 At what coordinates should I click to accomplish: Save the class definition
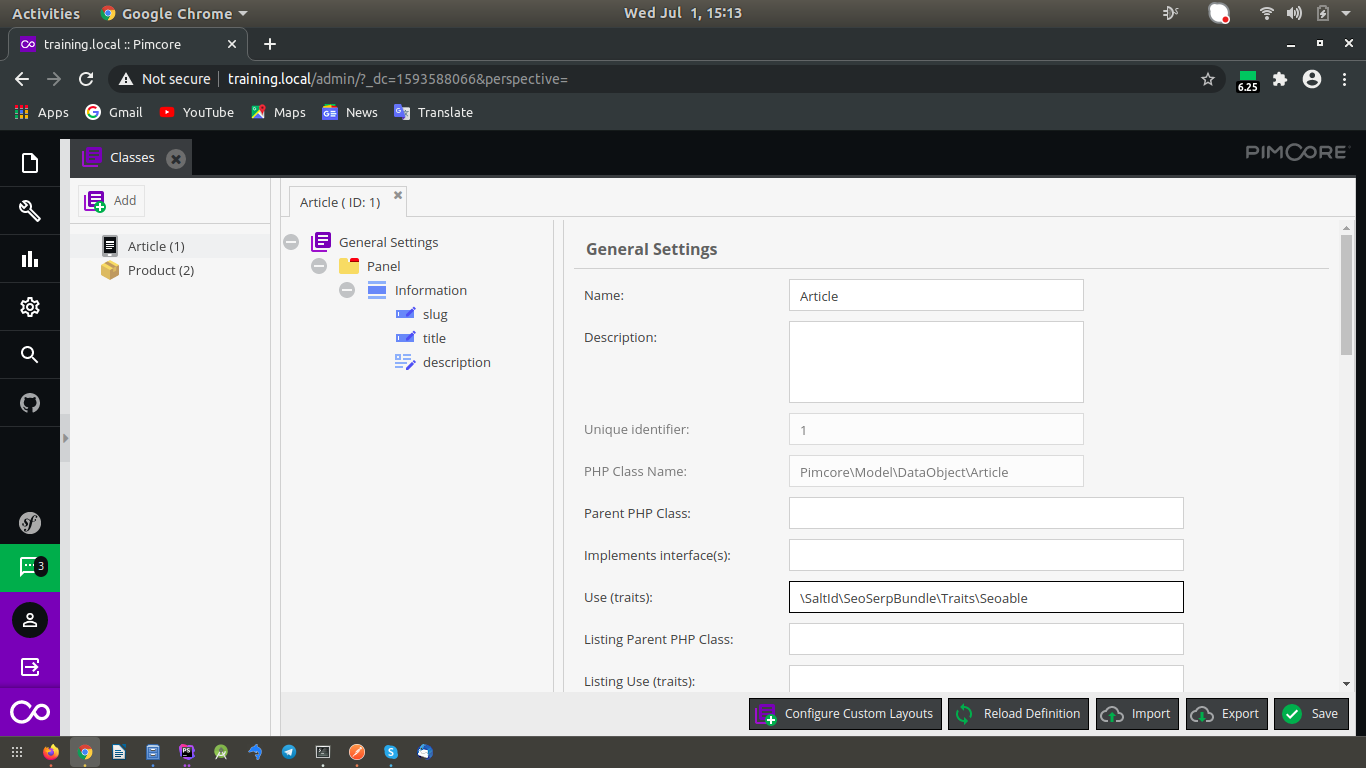coord(1311,714)
